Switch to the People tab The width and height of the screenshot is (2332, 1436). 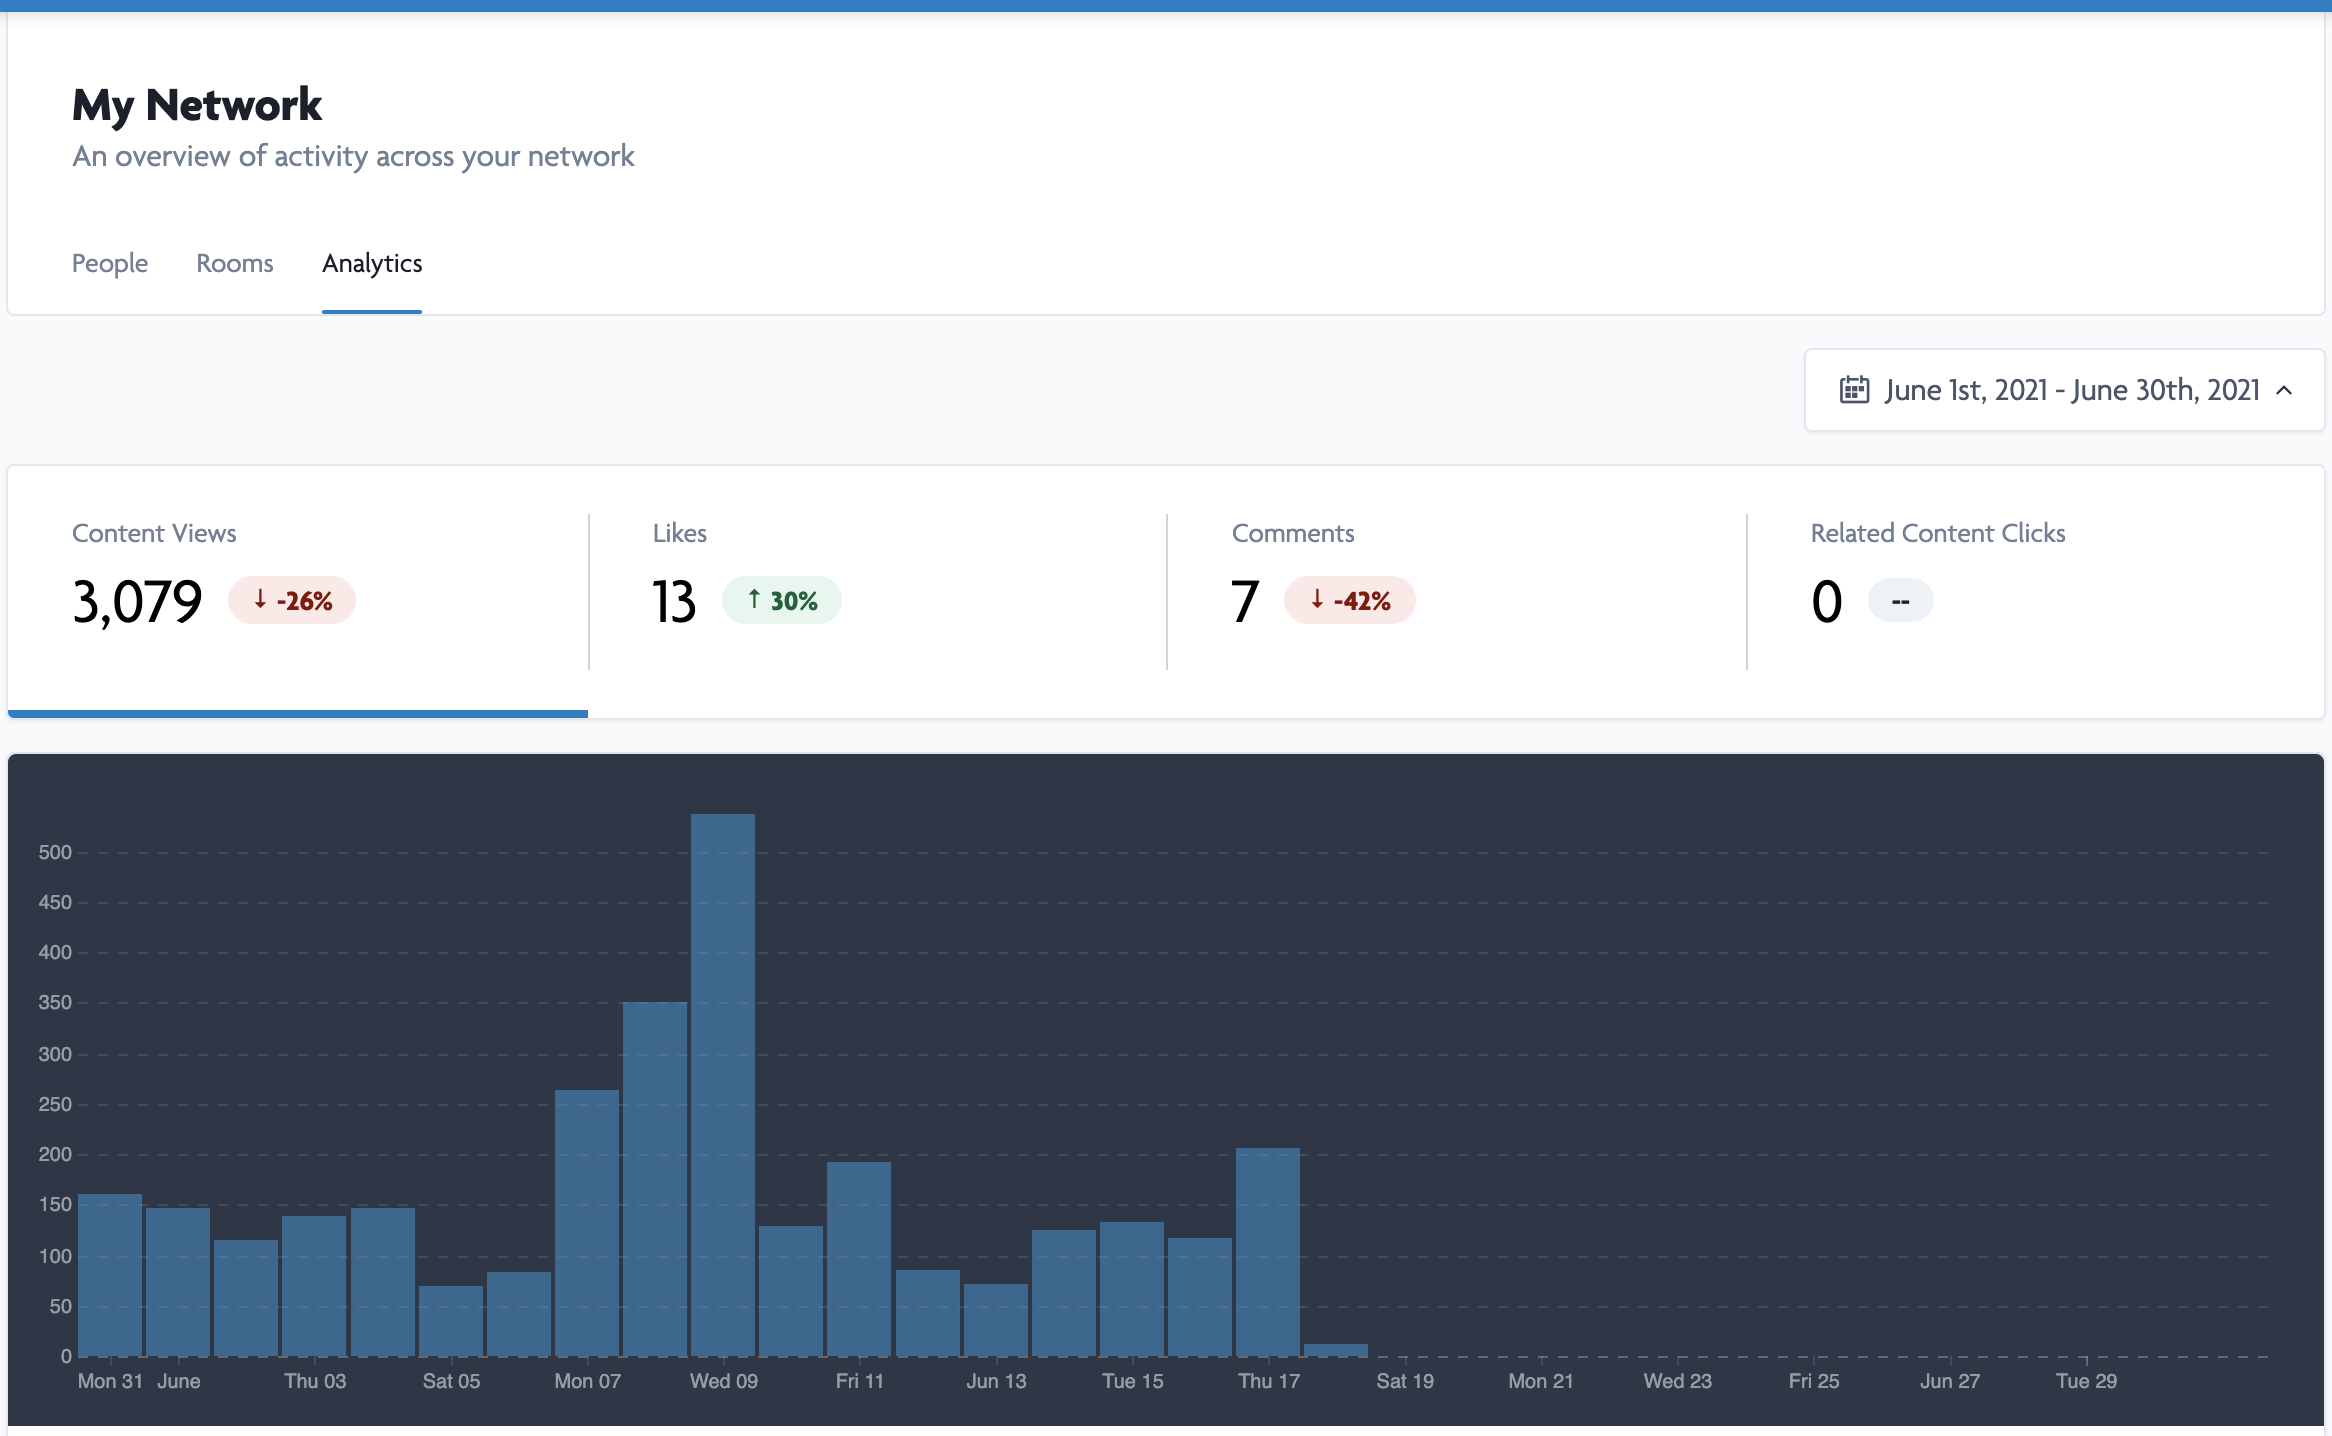coord(110,263)
